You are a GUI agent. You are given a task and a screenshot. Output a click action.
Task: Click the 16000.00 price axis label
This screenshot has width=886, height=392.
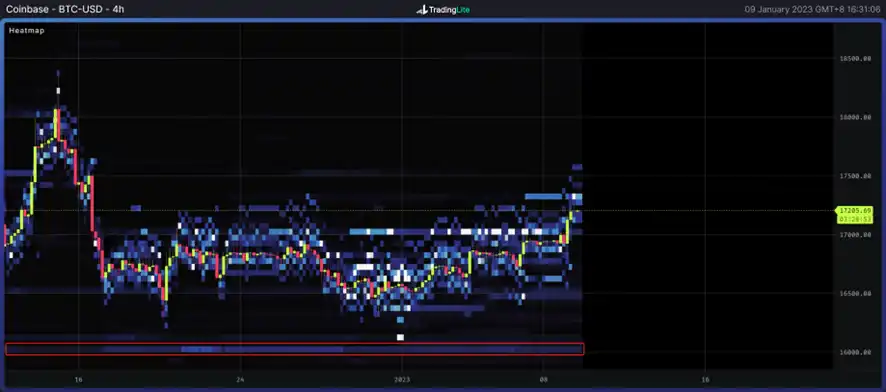pyautogui.click(x=854, y=352)
